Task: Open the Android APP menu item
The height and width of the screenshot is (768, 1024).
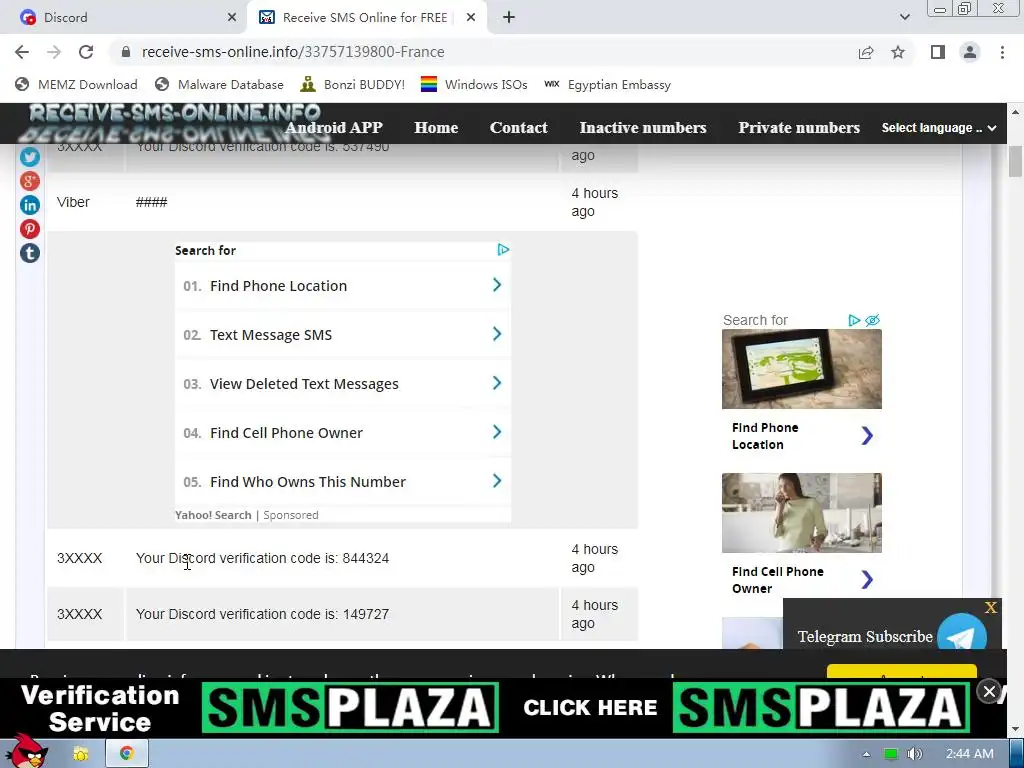Action: point(334,128)
